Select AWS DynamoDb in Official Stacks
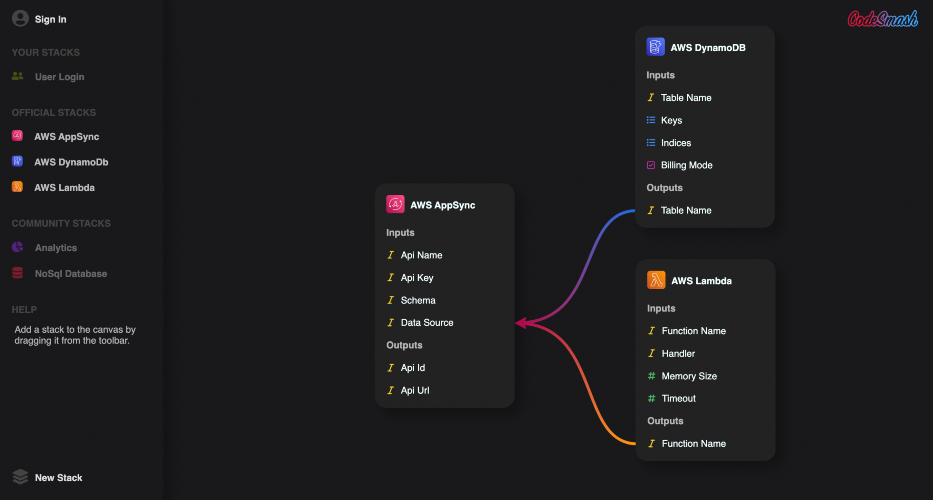Viewport: 933px width, 500px height. coord(71,162)
